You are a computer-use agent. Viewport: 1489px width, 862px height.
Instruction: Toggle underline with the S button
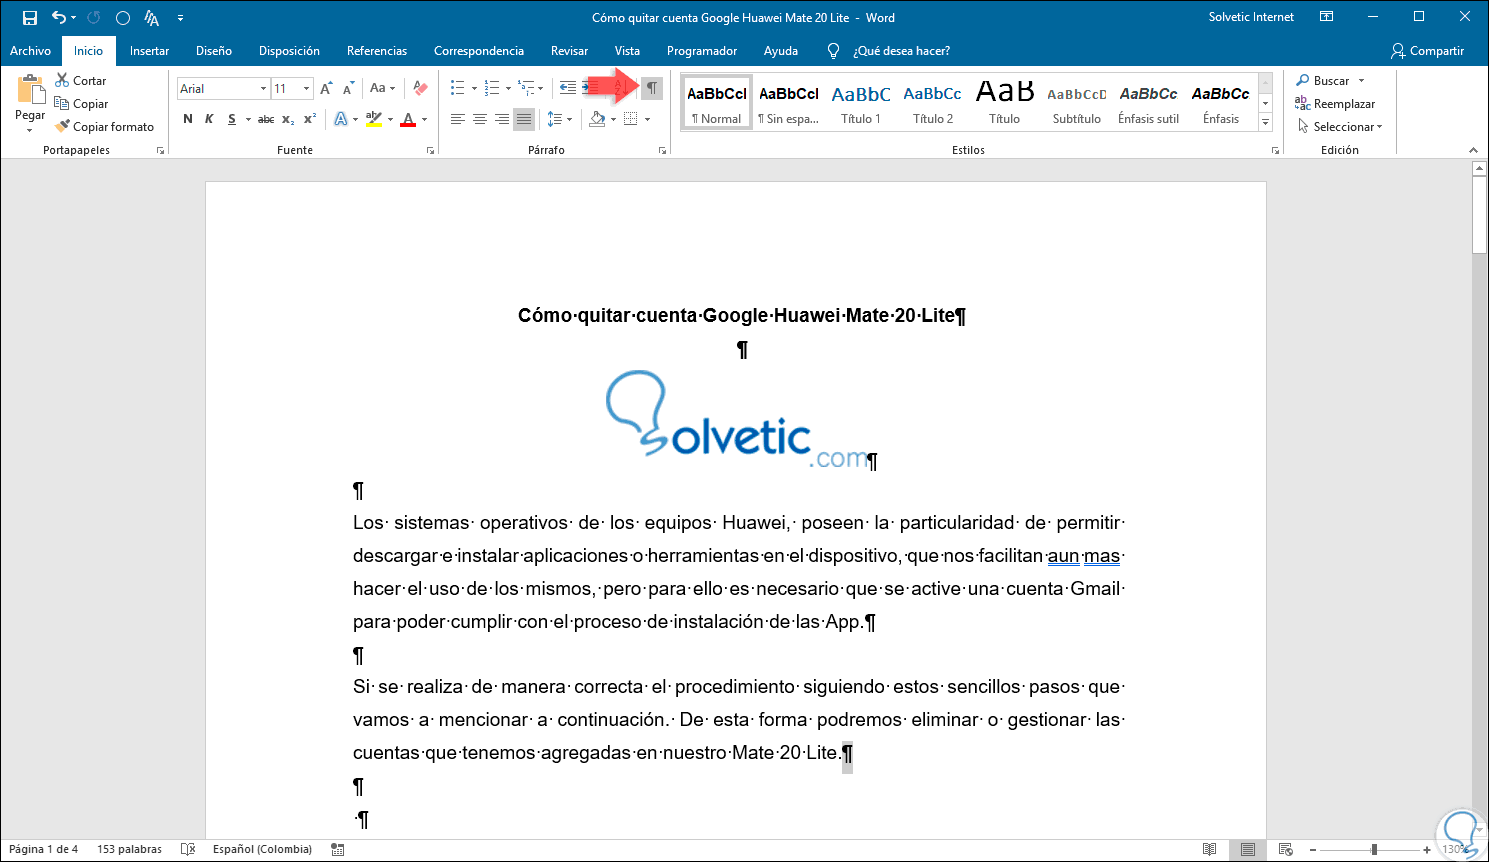[x=232, y=120]
